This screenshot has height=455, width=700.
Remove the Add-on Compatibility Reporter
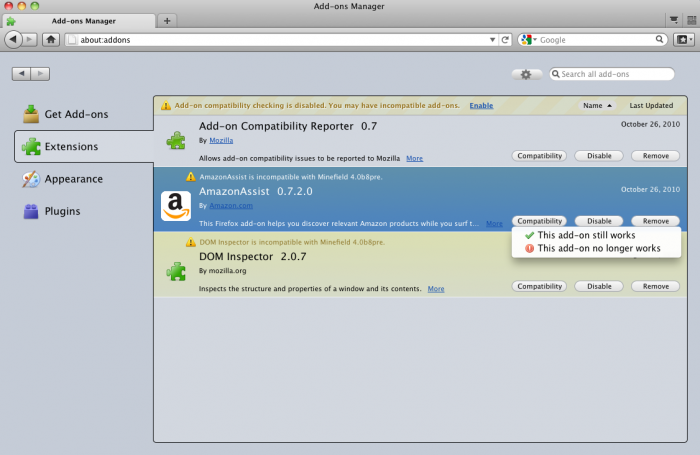pyautogui.click(x=655, y=156)
